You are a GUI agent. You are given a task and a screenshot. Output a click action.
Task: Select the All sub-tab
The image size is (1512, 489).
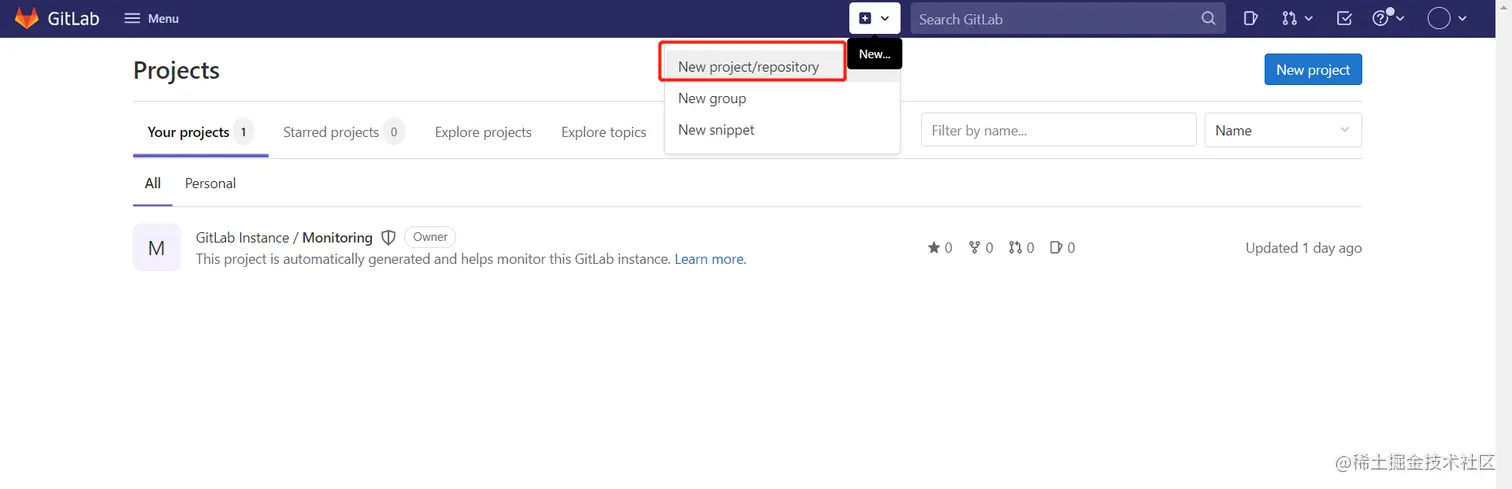pos(153,183)
